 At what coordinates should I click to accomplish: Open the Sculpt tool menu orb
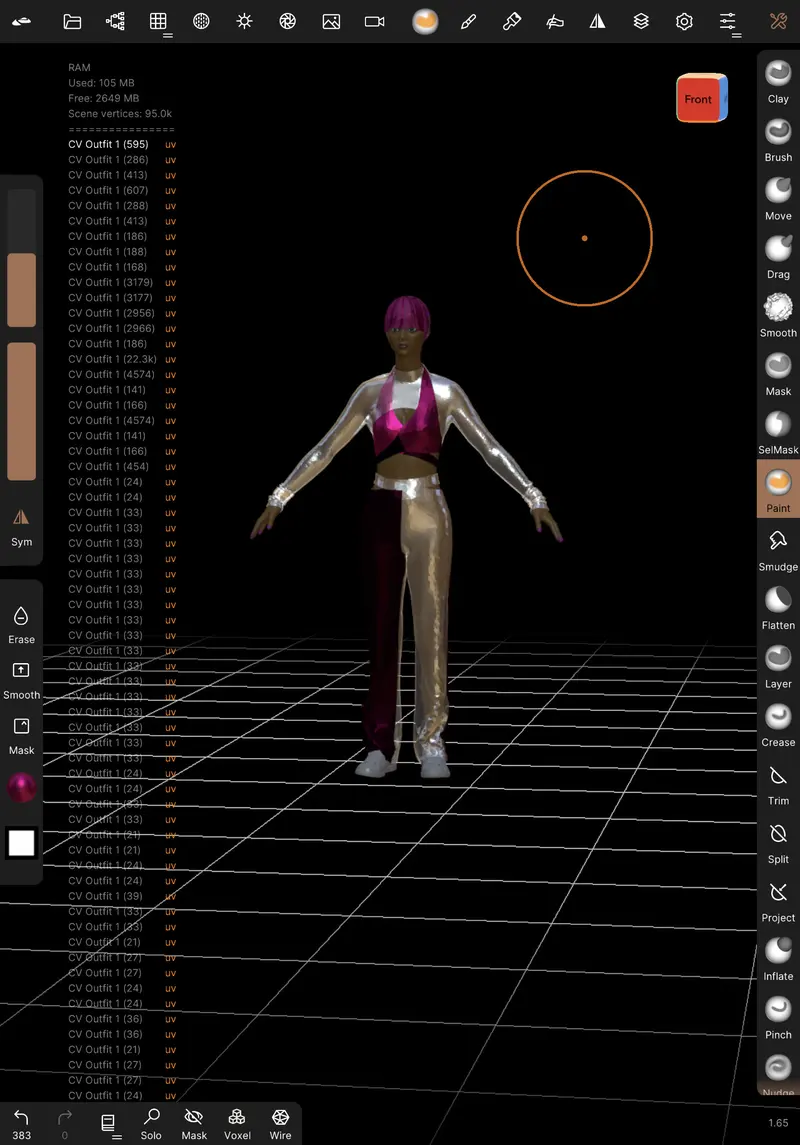pyautogui.click(x=425, y=21)
